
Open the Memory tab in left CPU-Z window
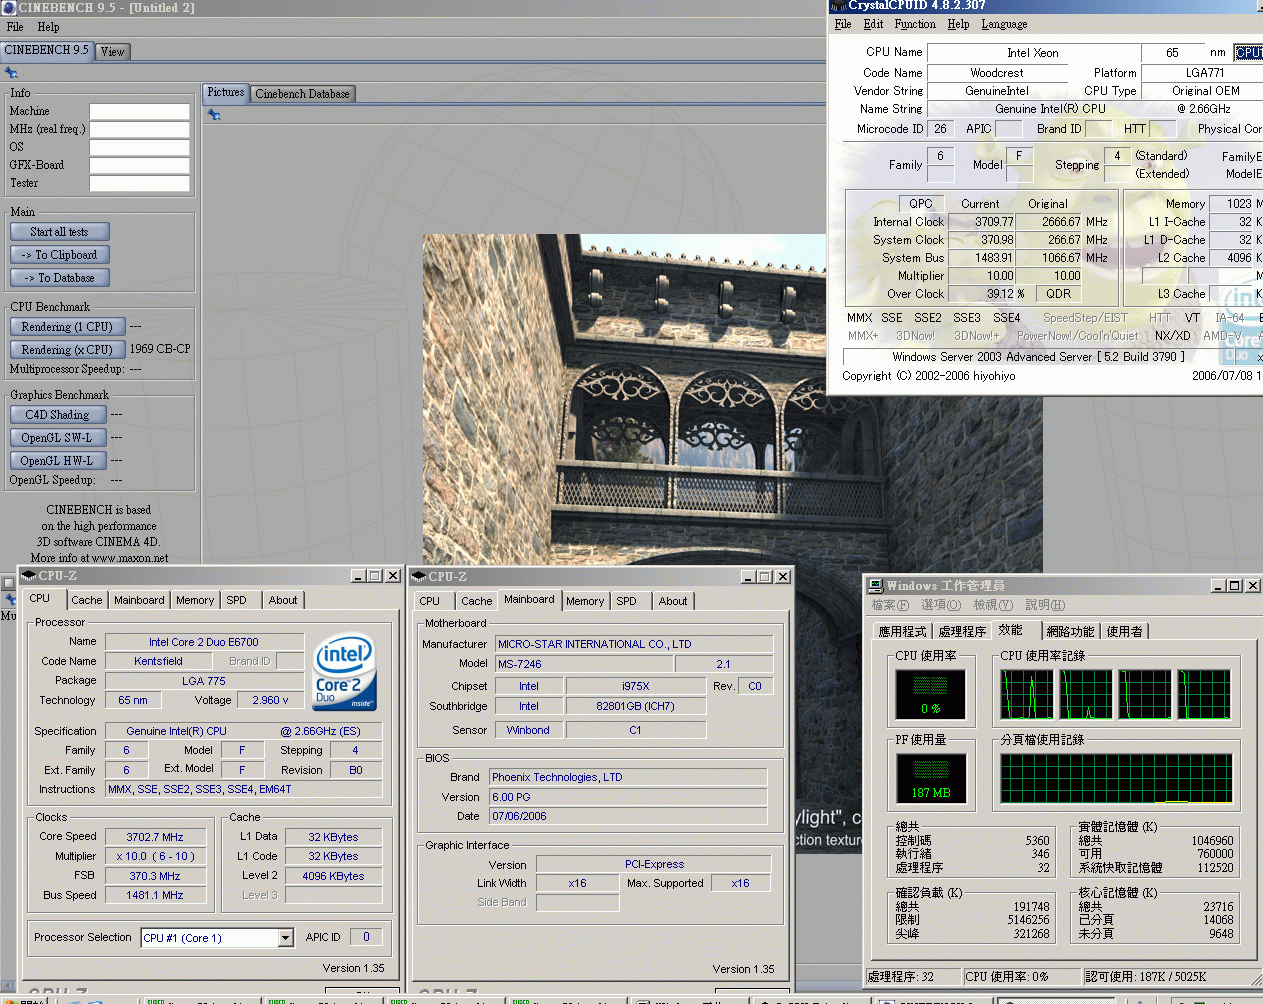click(x=195, y=600)
